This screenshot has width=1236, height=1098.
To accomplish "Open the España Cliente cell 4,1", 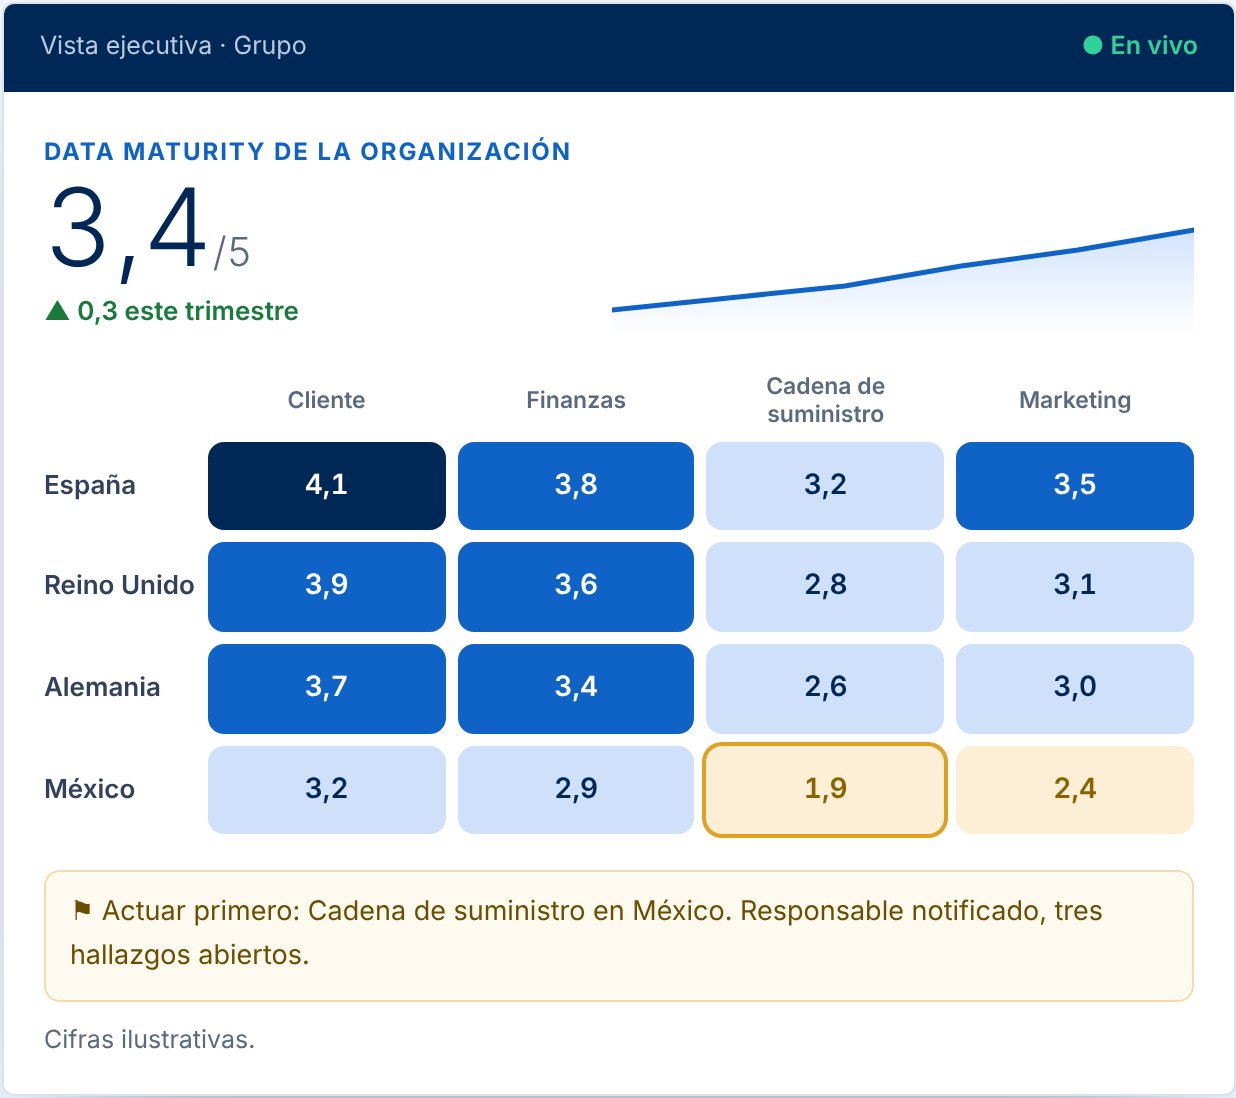I will click(x=327, y=486).
